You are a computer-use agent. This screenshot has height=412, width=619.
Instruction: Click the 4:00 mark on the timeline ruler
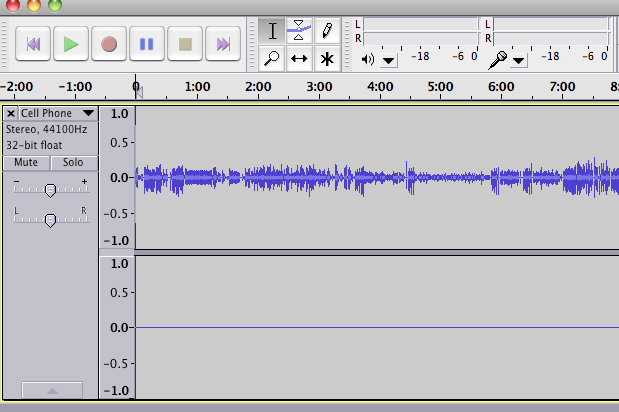tap(380, 87)
